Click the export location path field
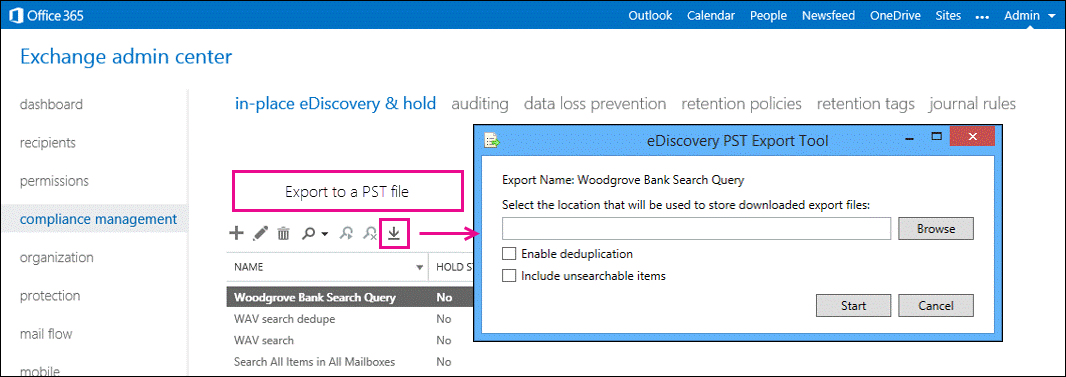Viewport: 1066px width, 377px height. 697,229
